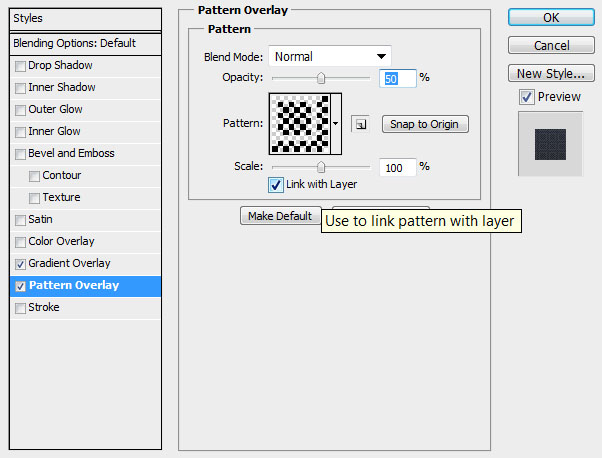Enable the Inner Glow checkbox
602x458 pixels.
tap(20, 132)
